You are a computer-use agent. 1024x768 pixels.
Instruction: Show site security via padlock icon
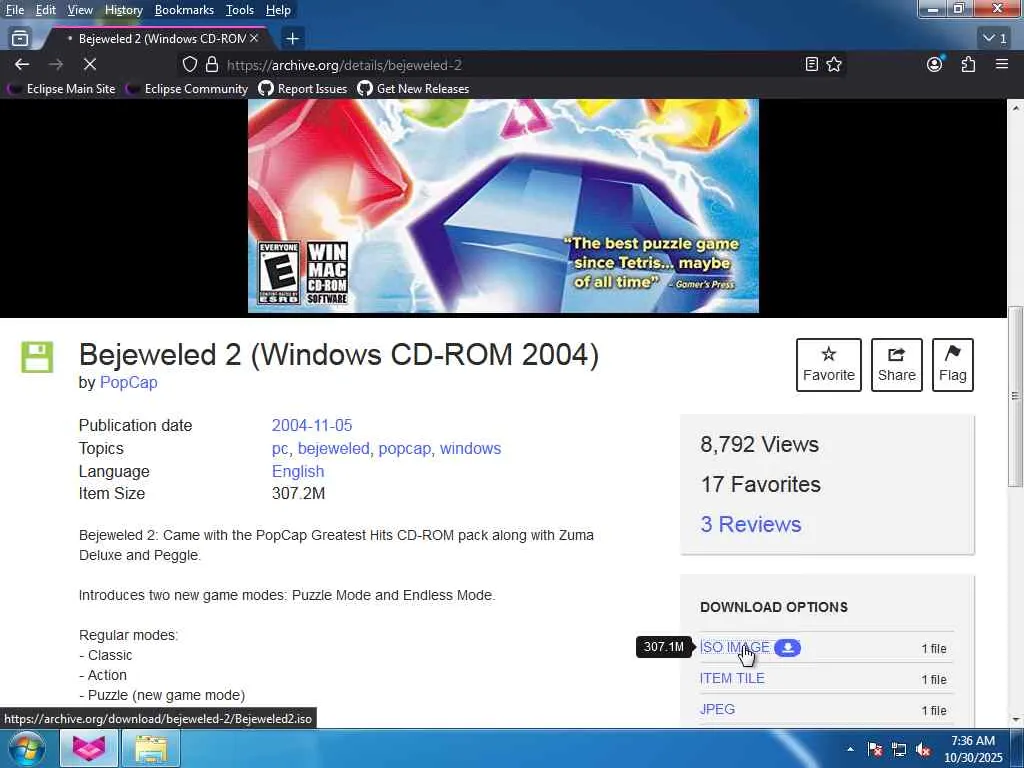point(212,64)
